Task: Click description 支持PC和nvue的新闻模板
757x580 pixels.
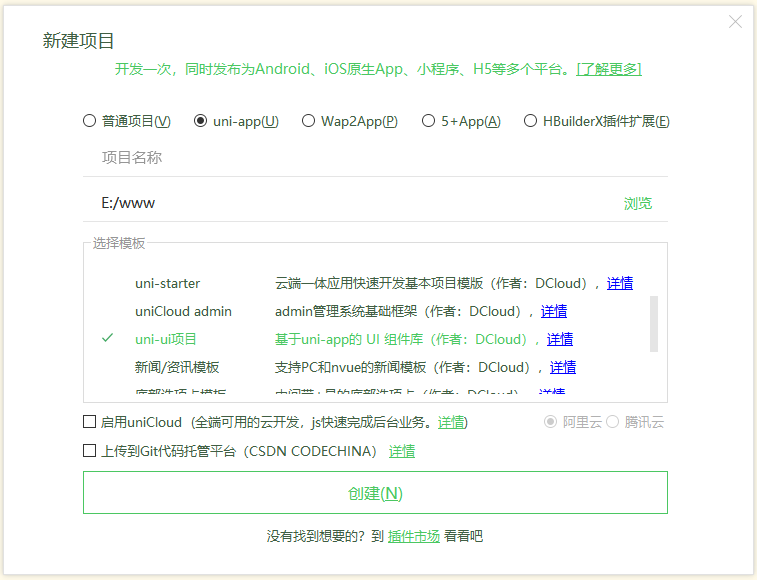Action: point(350,367)
